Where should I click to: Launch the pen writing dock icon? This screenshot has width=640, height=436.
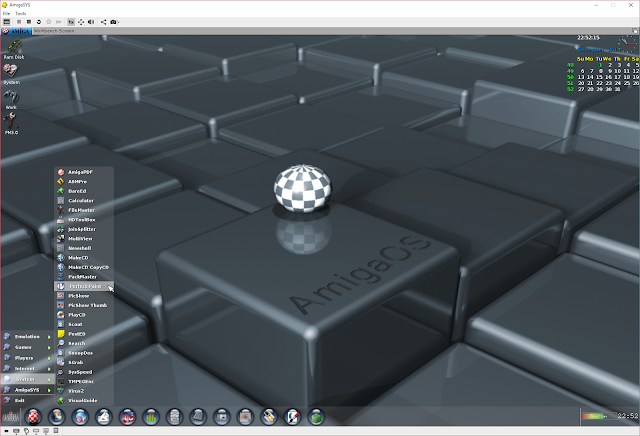(293, 417)
